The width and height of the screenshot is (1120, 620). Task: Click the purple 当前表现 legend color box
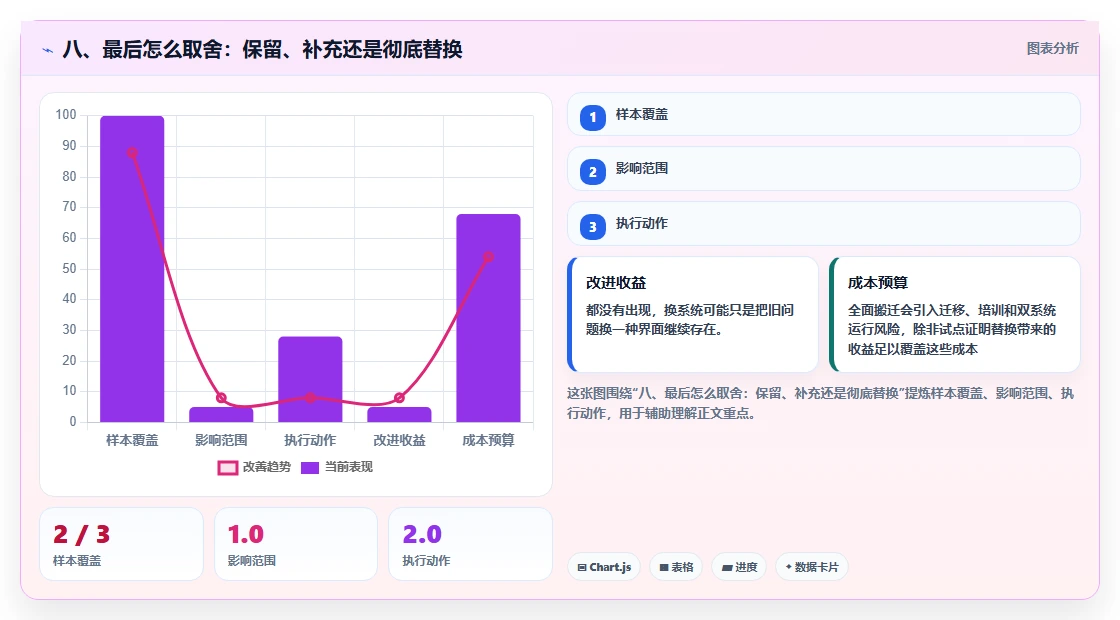[309, 468]
